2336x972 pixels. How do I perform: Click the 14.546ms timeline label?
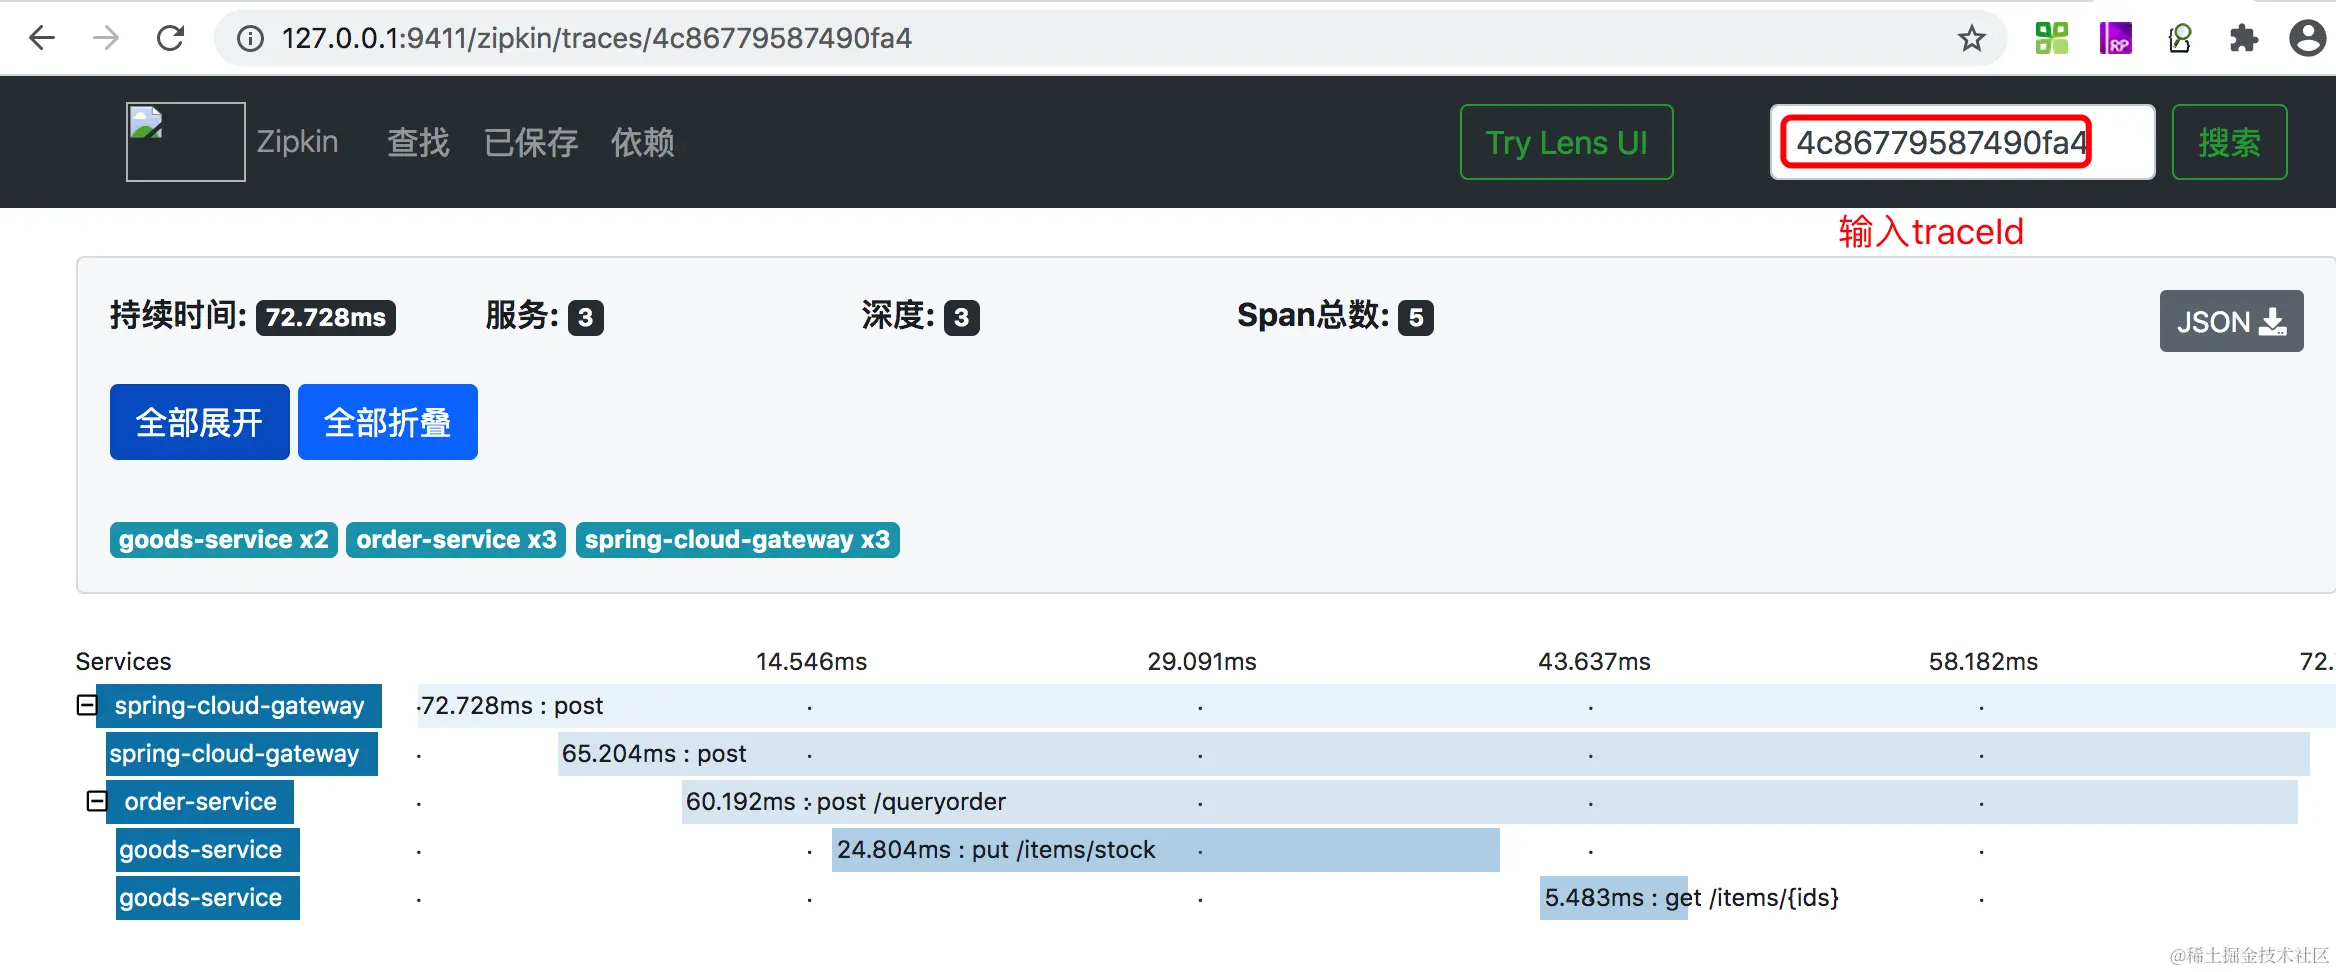pyautogui.click(x=811, y=661)
